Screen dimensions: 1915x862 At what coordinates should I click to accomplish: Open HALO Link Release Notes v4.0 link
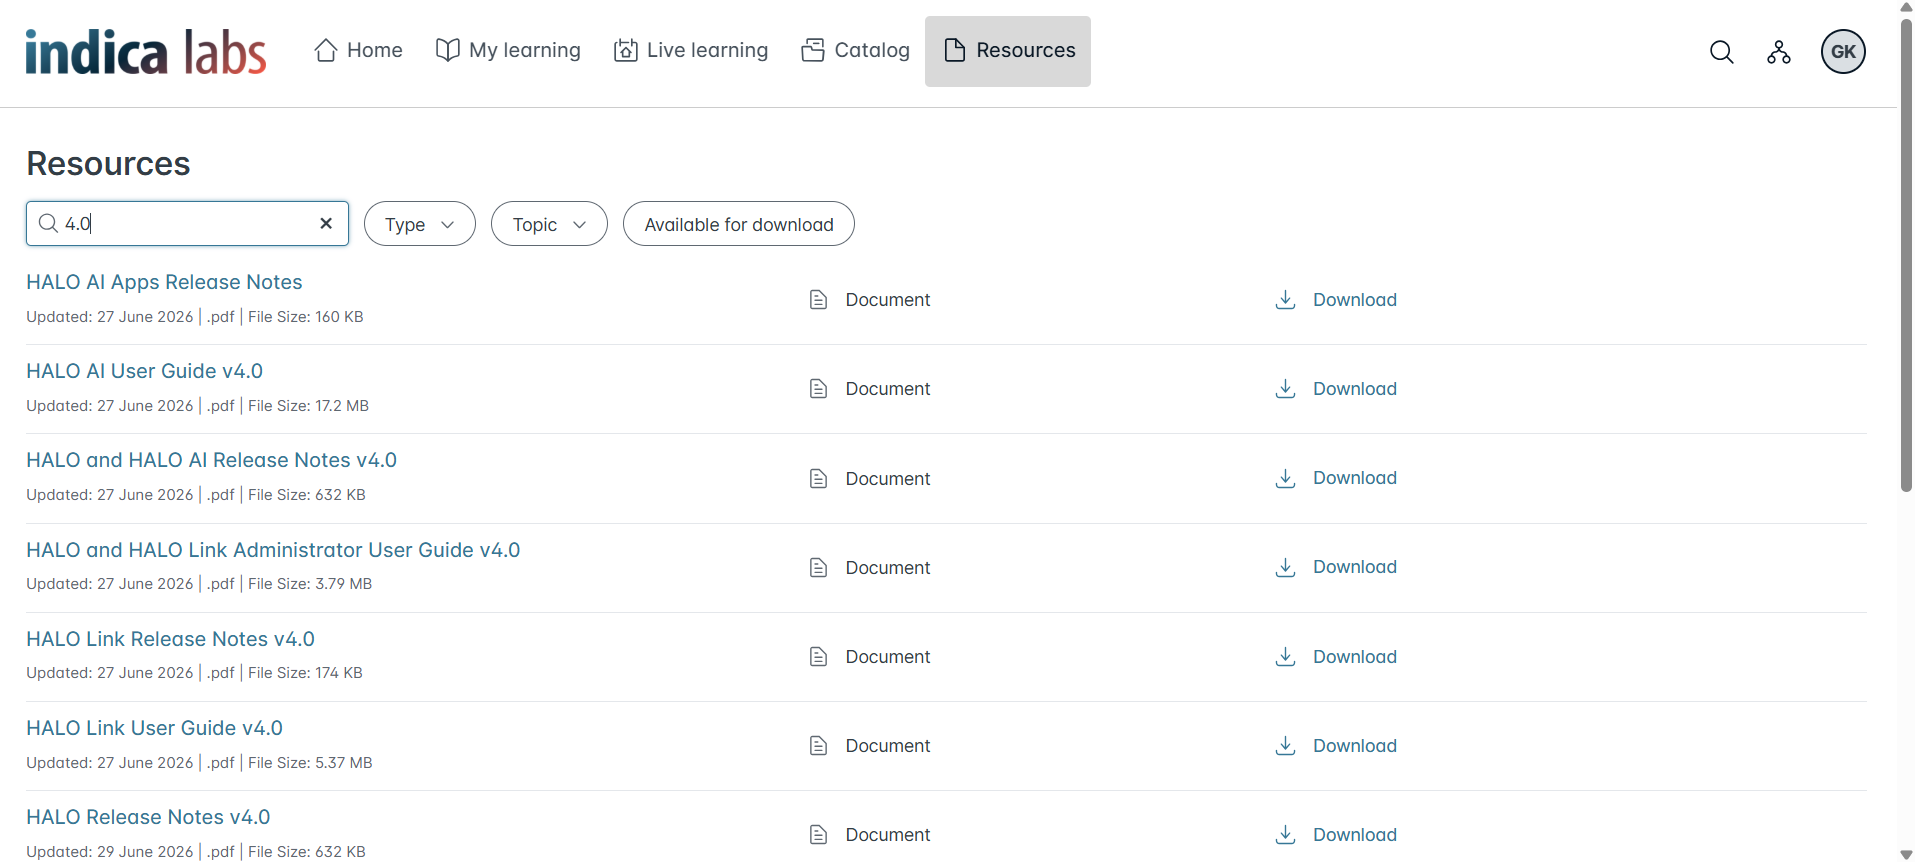(171, 639)
